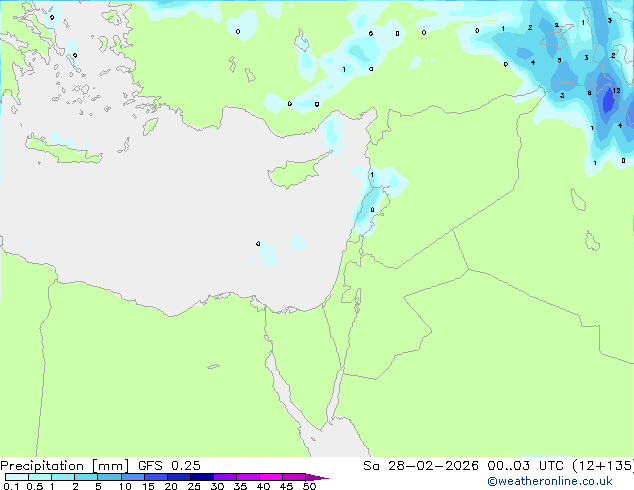
Task: Click the 2–5 mm legend color box
Action: coord(86,477)
